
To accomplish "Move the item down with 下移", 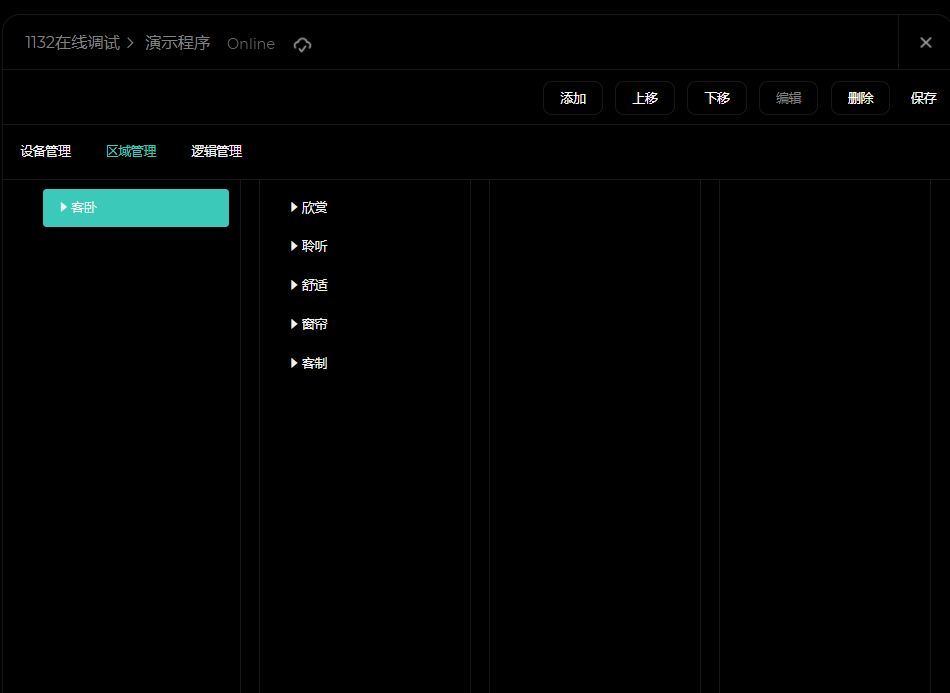I will coord(717,98).
